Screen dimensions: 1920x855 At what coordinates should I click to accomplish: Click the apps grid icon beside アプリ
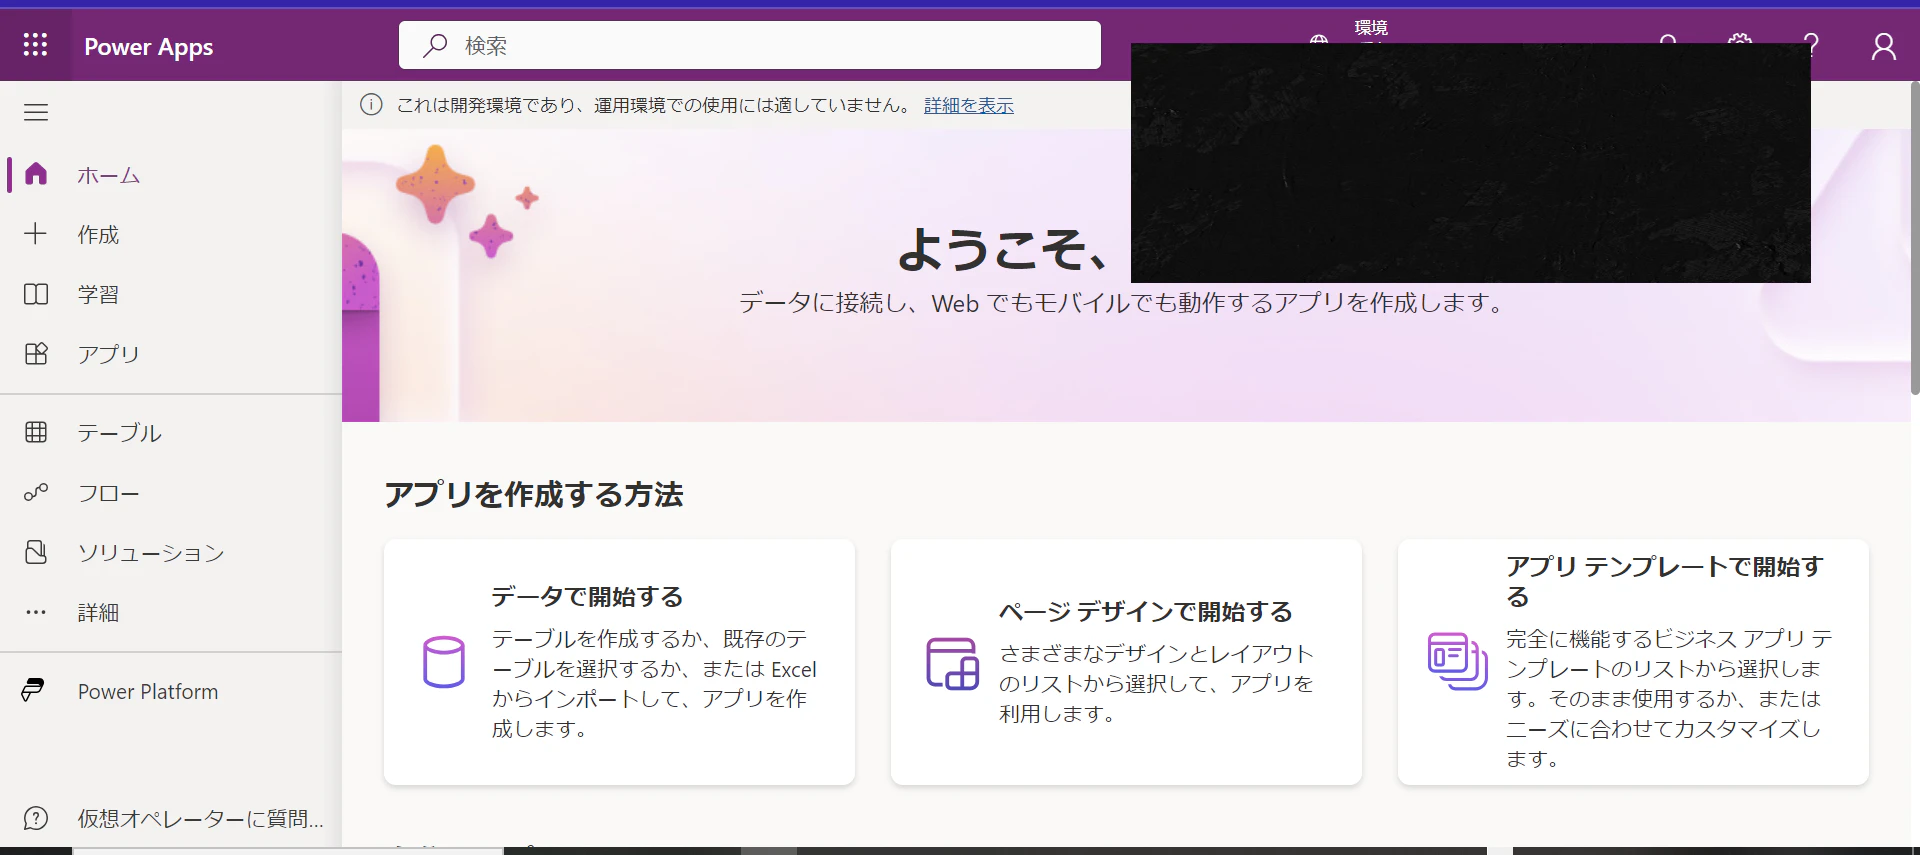tap(36, 353)
